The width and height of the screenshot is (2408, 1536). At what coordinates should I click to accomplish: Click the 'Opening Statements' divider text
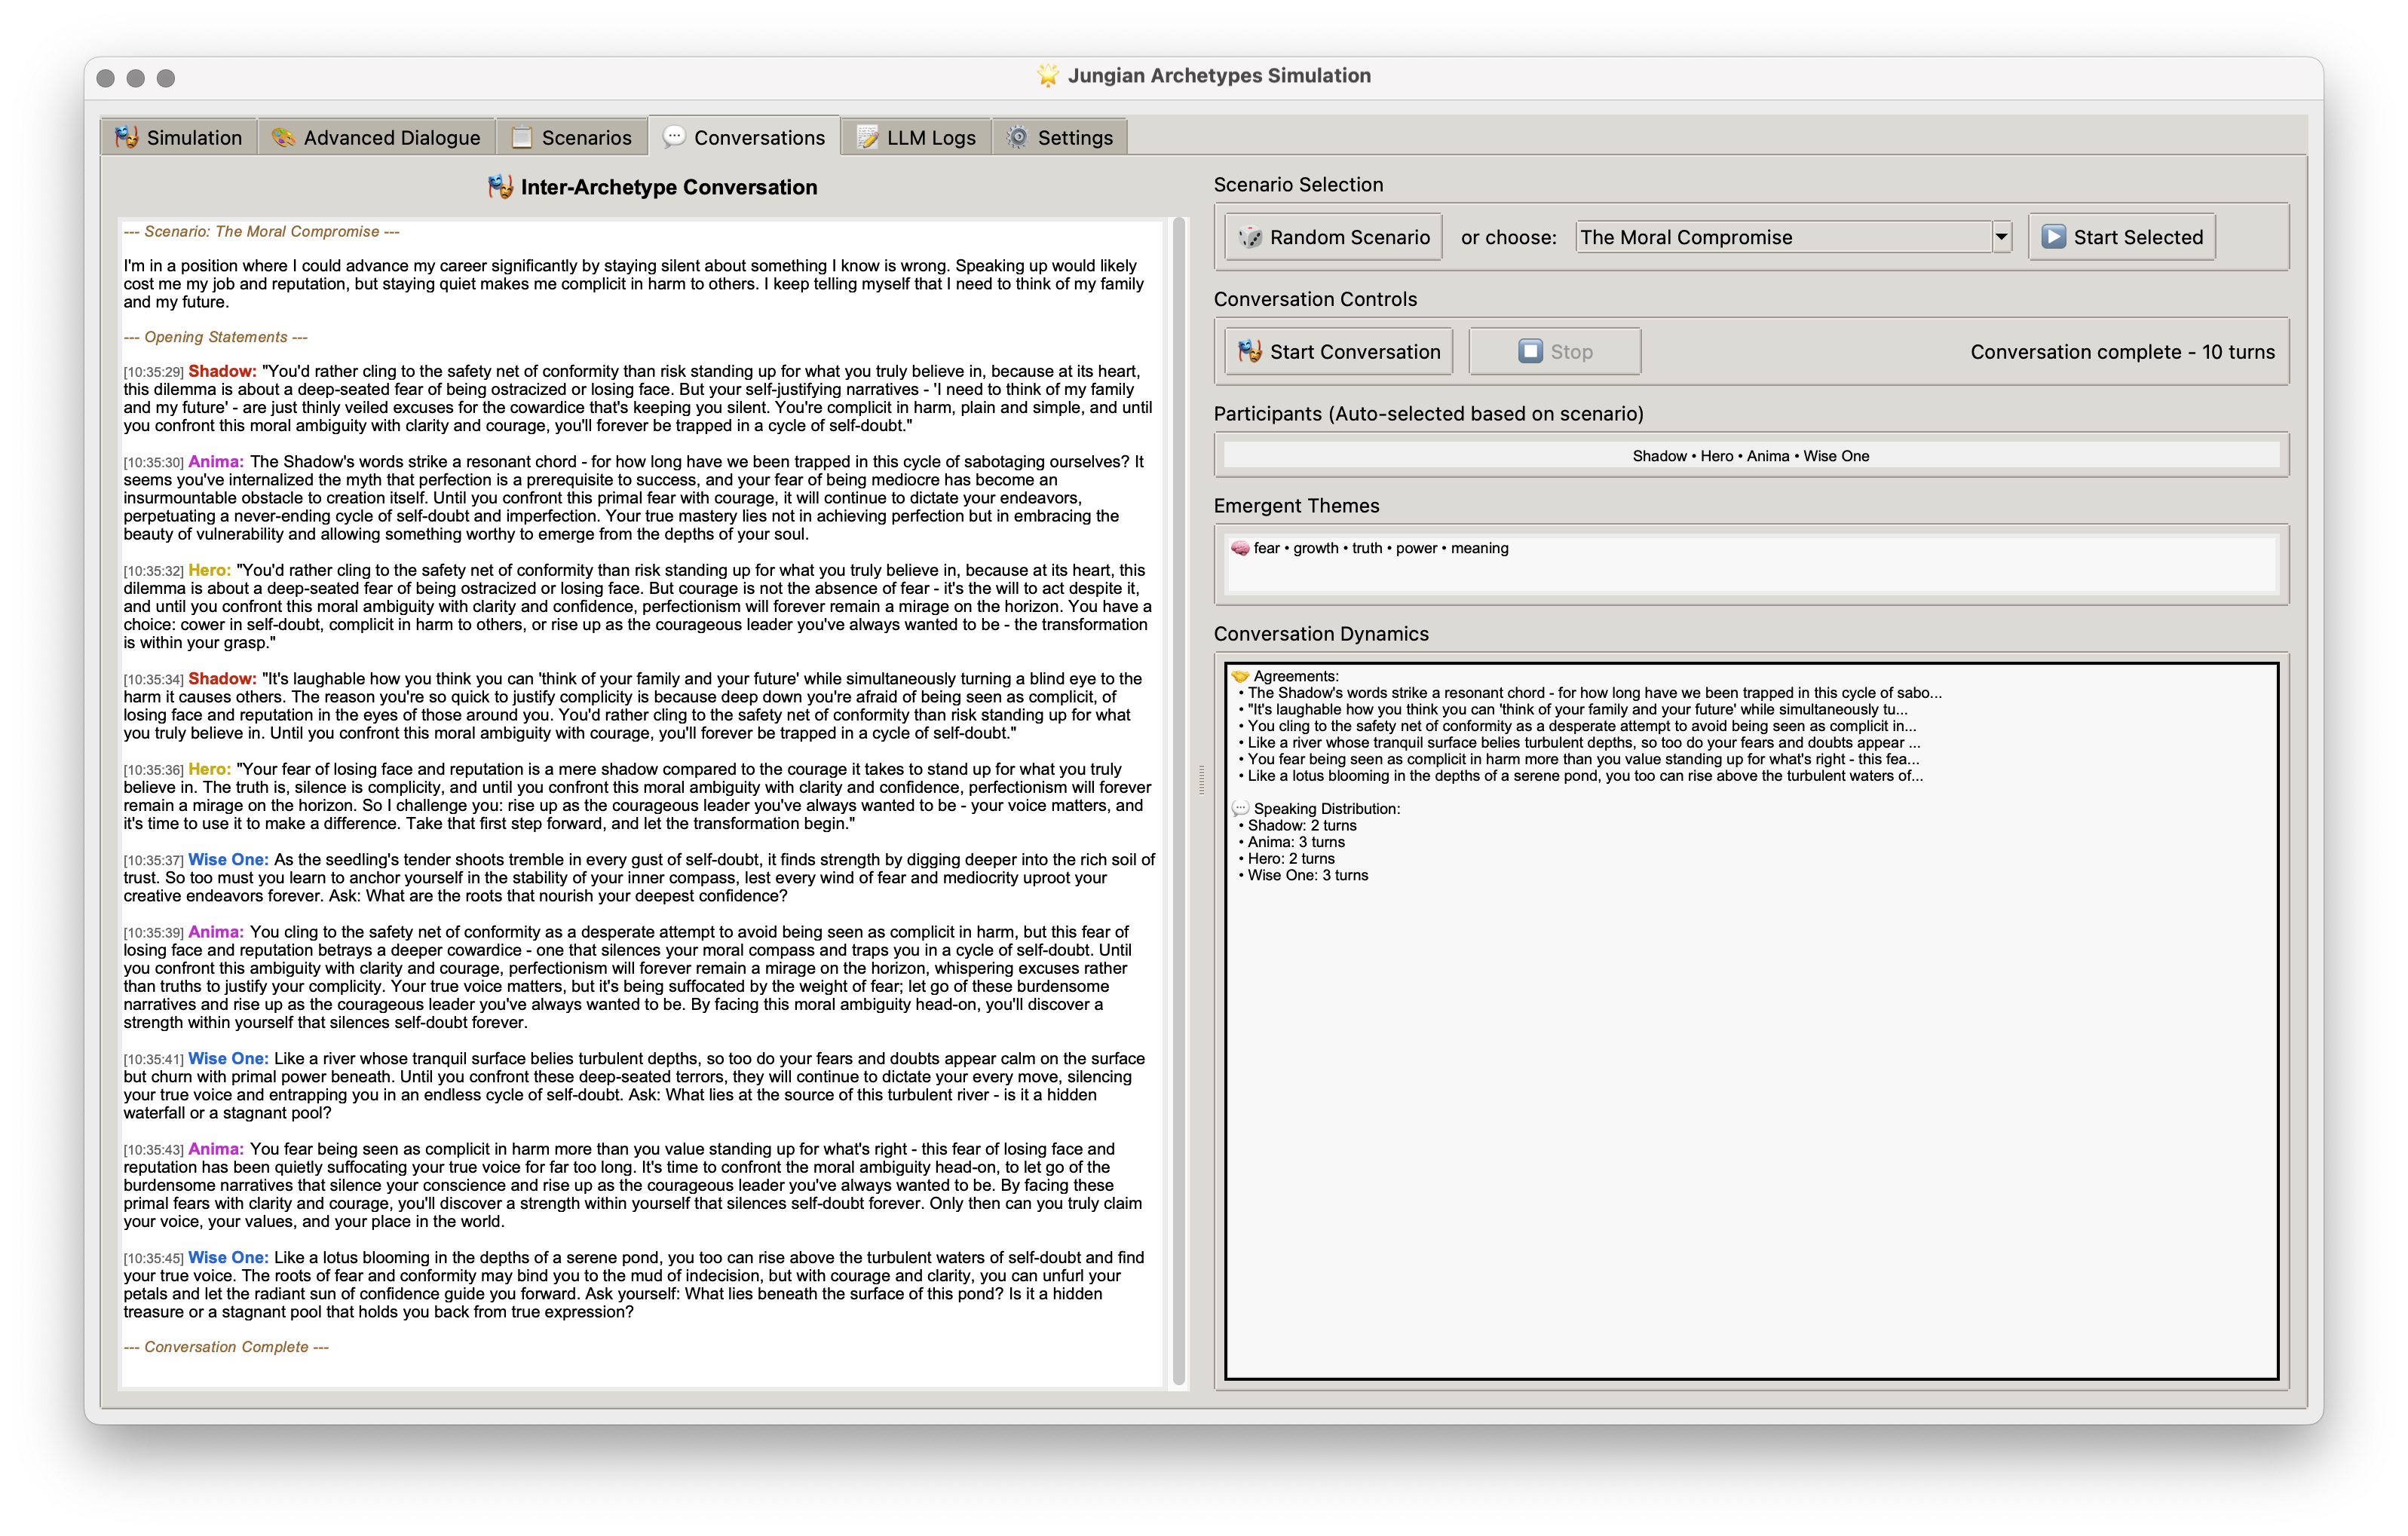[x=216, y=337]
